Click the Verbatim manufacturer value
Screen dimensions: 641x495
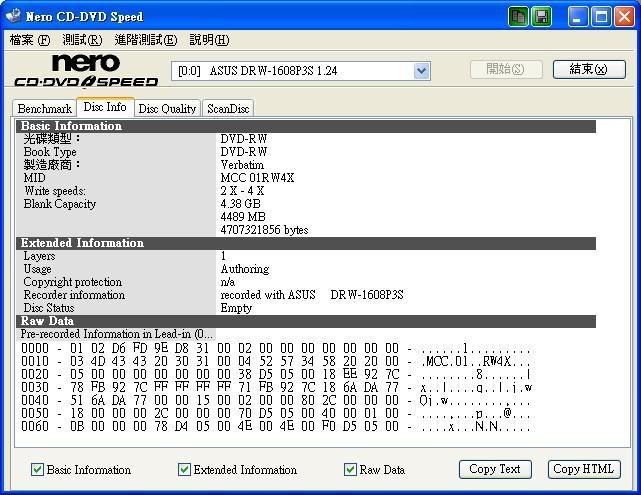(x=242, y=165)
